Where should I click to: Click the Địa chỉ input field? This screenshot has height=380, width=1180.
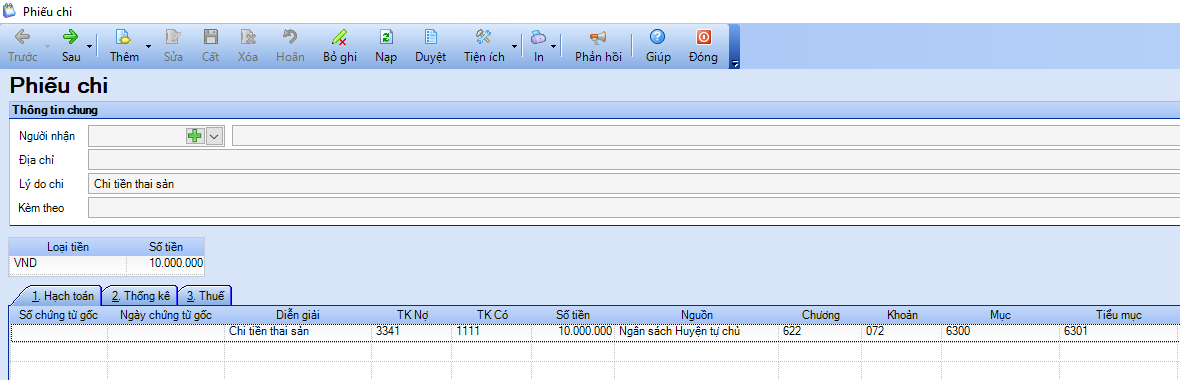click(634, 160)
